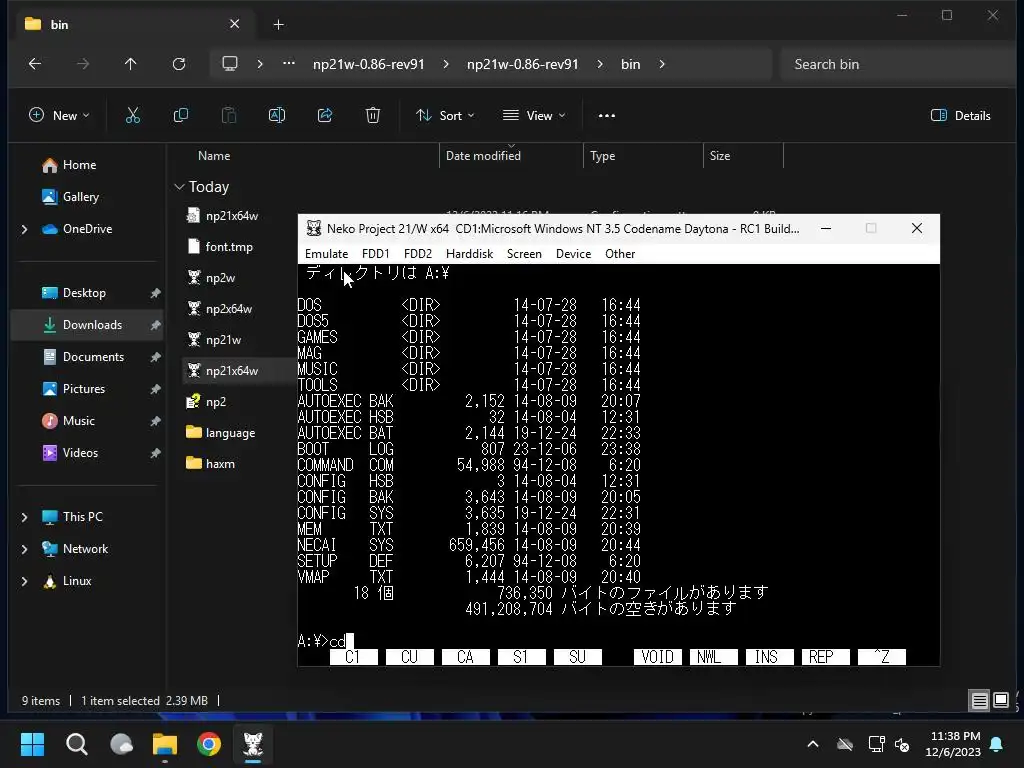Viewport: 1024px width, 768px height.
Task: Open the notification bell
Action: 997,744
